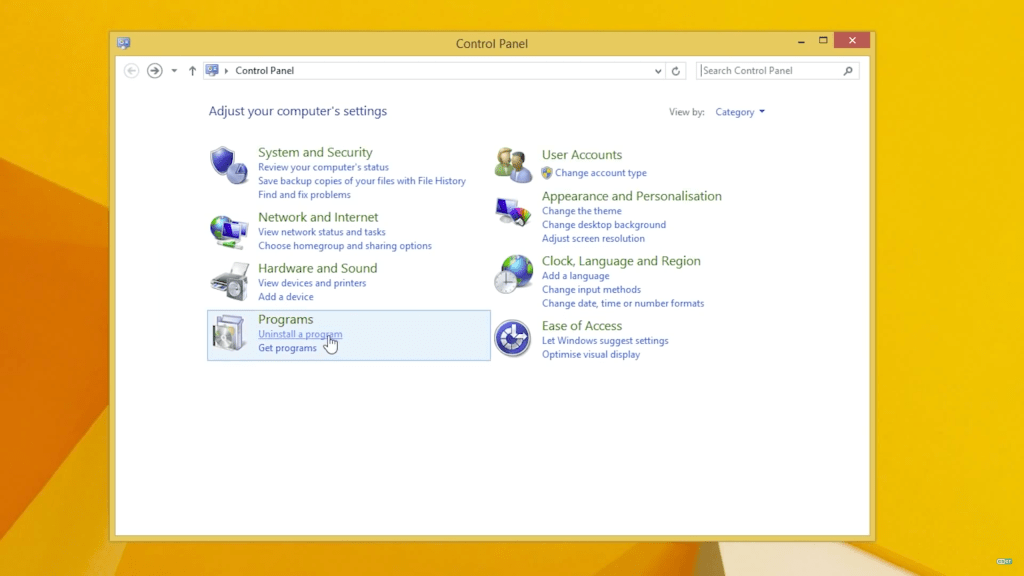This screenshot has height=576, width=1024.
Task: Click in the Search Control Panel field
Action: tap(770, 71)
